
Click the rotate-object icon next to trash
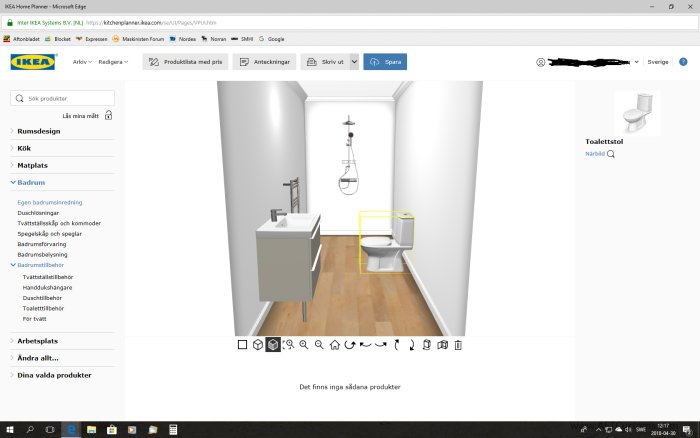pyautogui.click(x=427, y=345)
